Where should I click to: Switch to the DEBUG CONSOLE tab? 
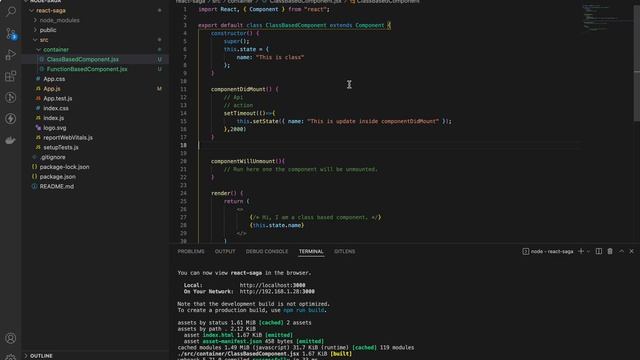[x=267, y=251]
